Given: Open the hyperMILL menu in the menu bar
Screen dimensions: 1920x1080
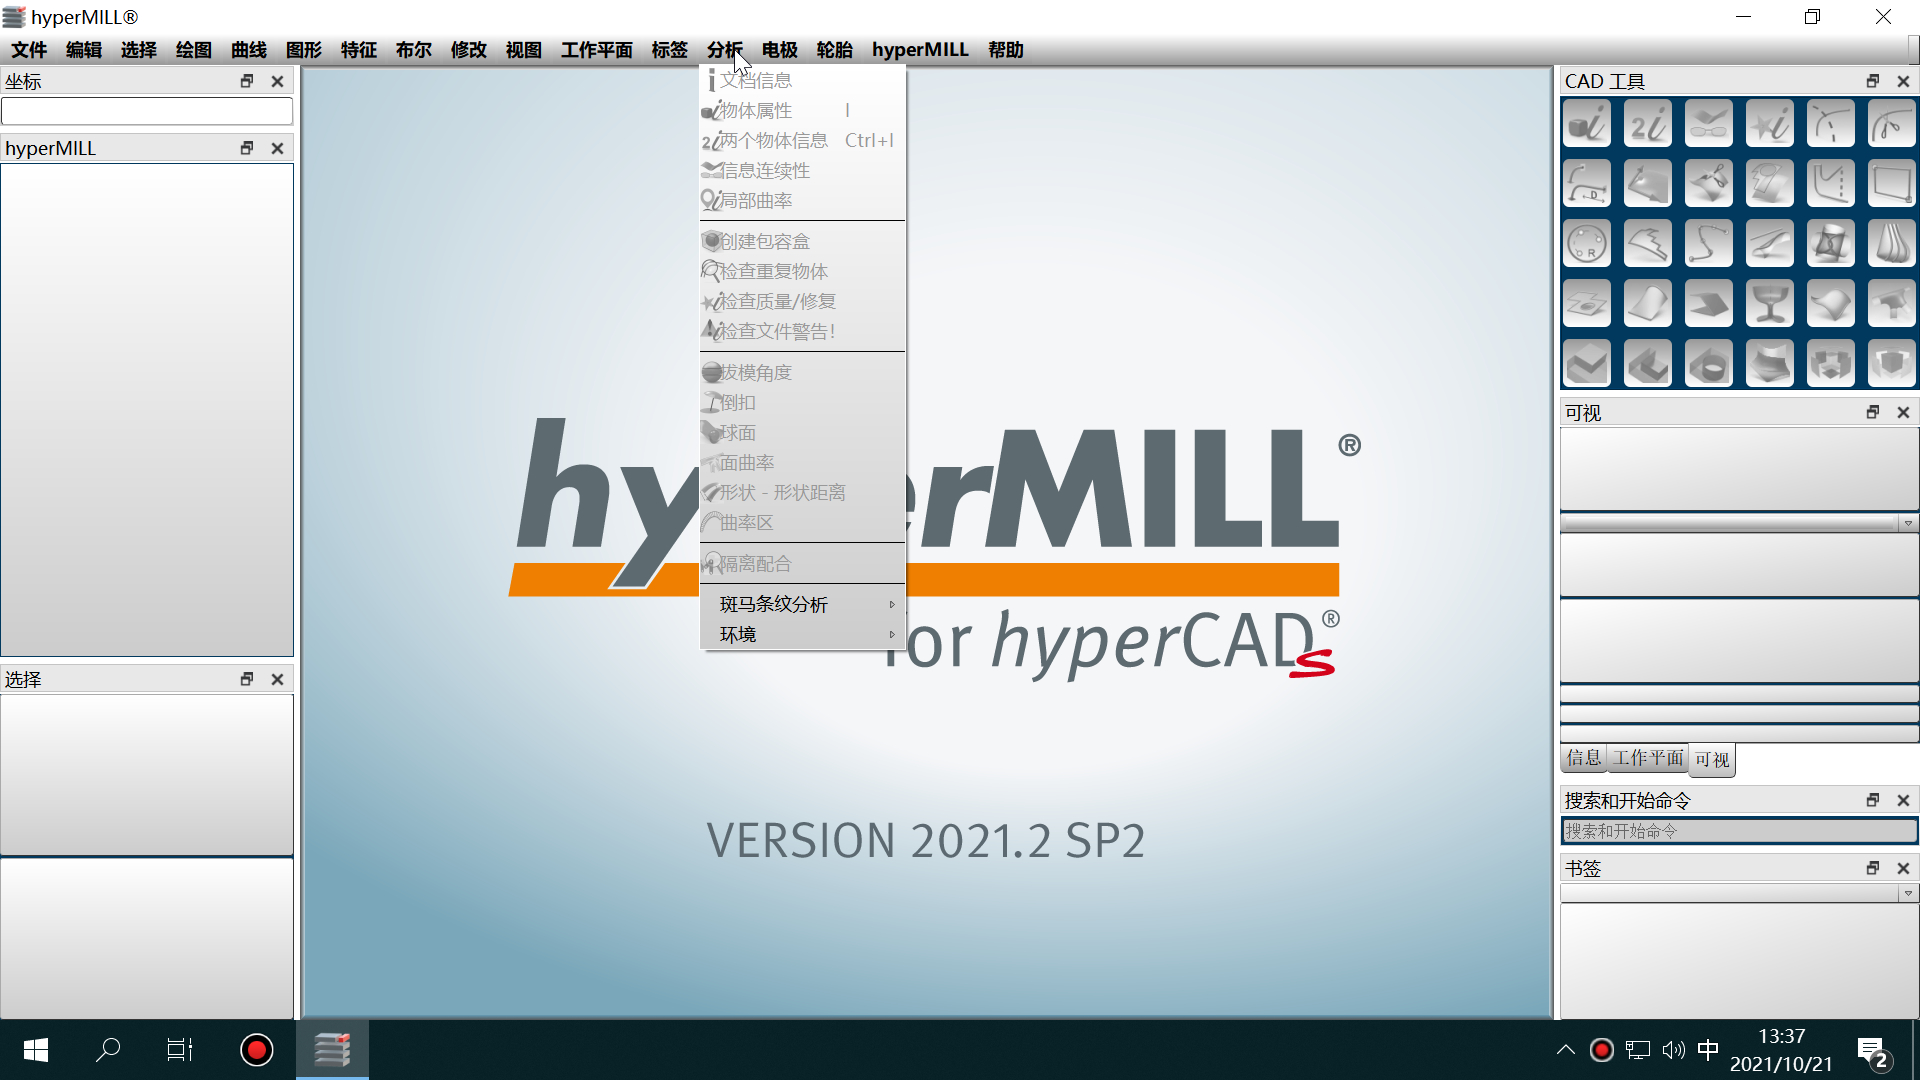Looking at the screenshot, I should click(x=920, y=50).
